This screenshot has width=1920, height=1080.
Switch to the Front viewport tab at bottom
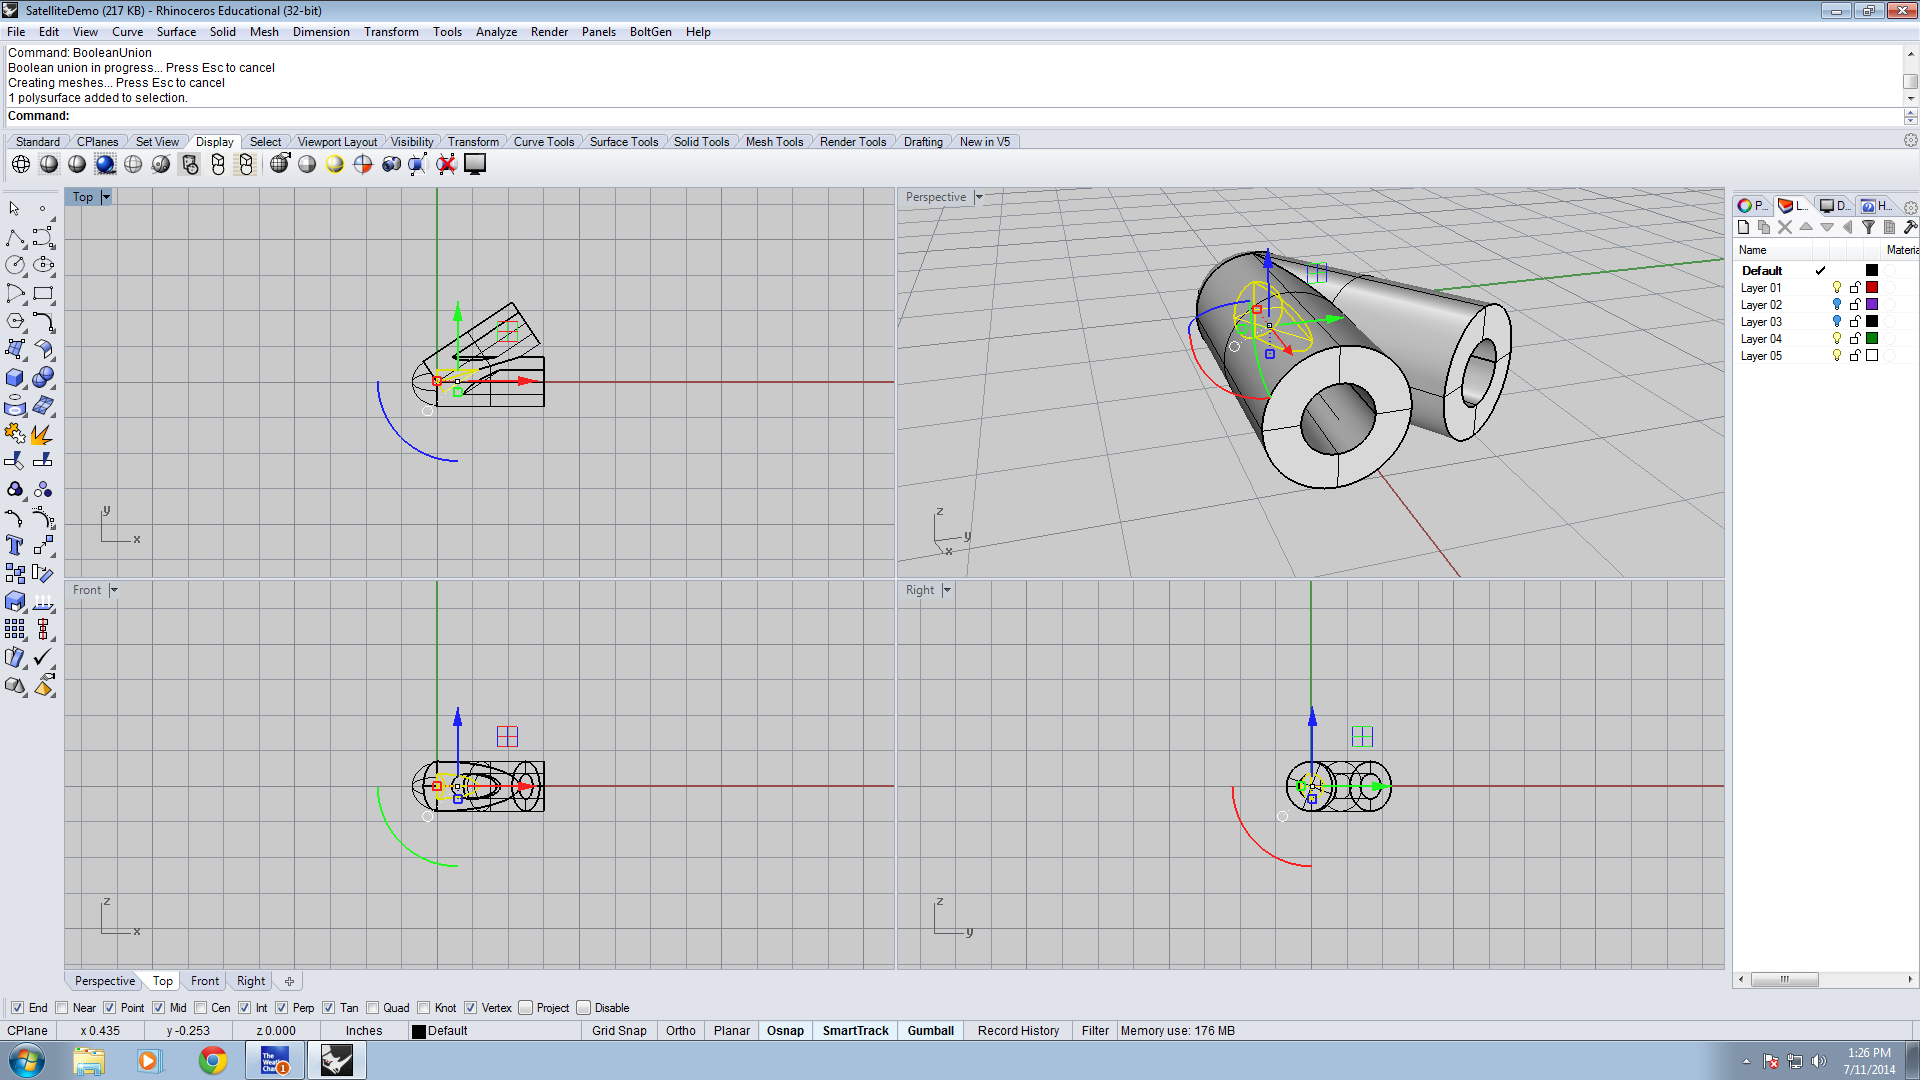point(205,981)
